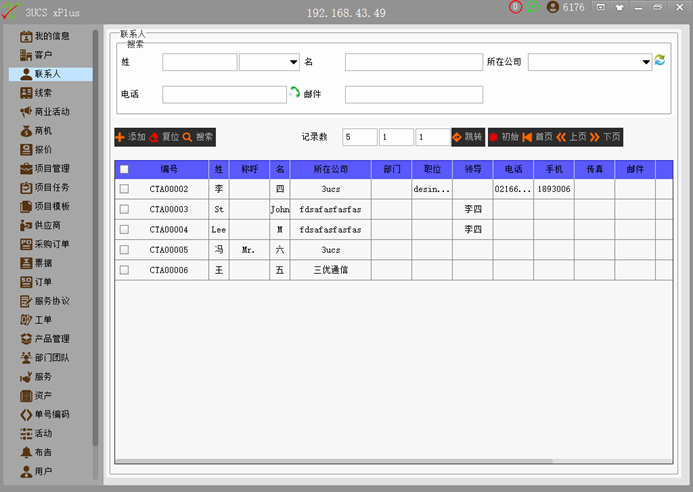Go to 首页 first page

[537, 137]
